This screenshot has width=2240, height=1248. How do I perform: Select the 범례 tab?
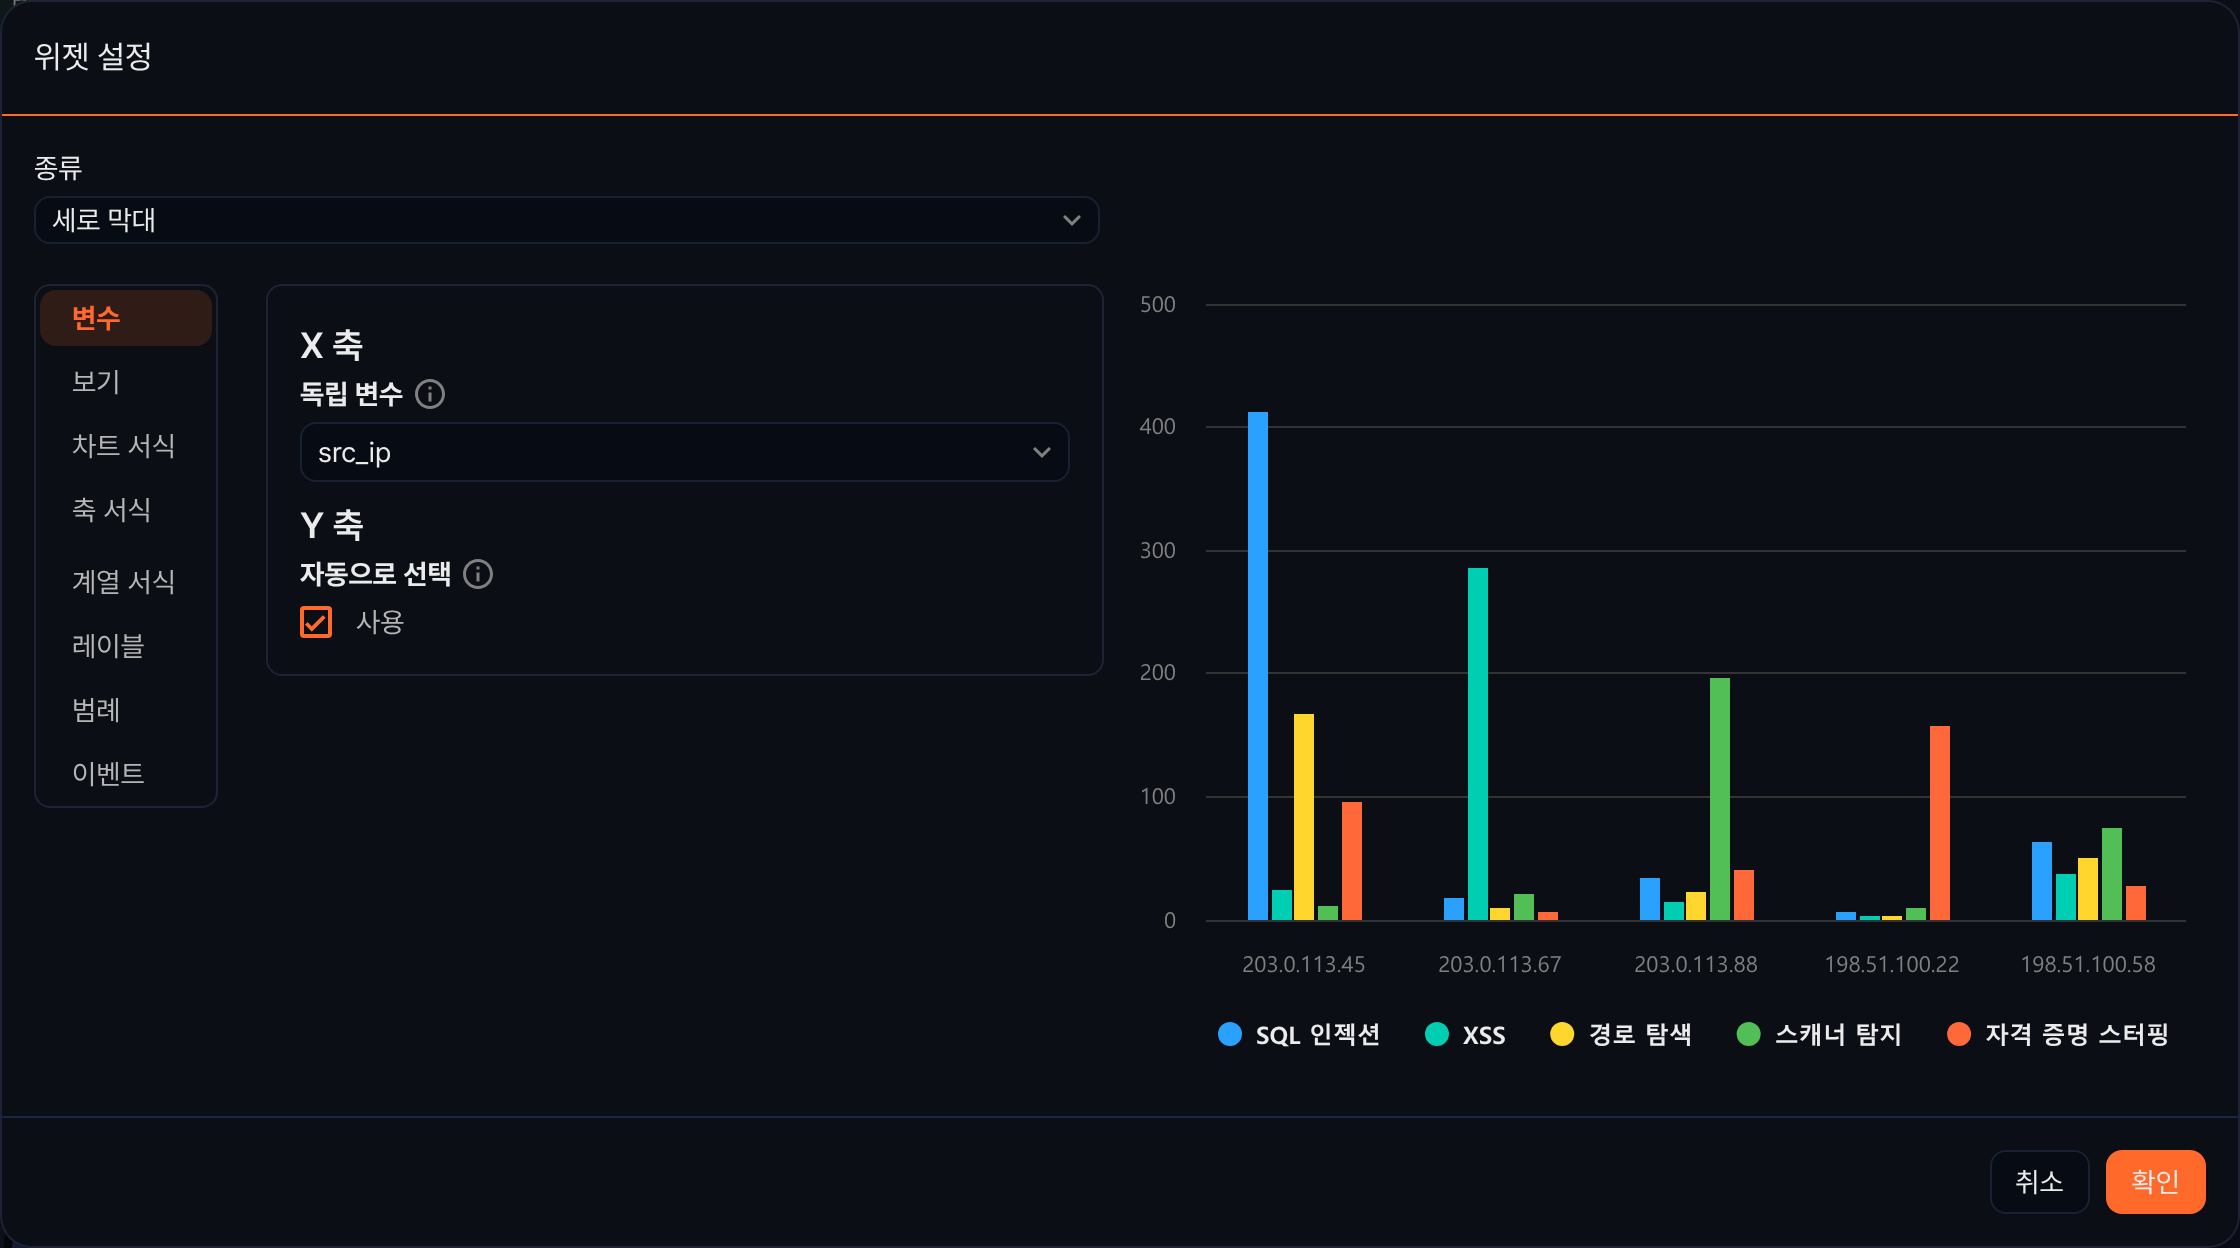pyautogui.click(x=126, y=710)
